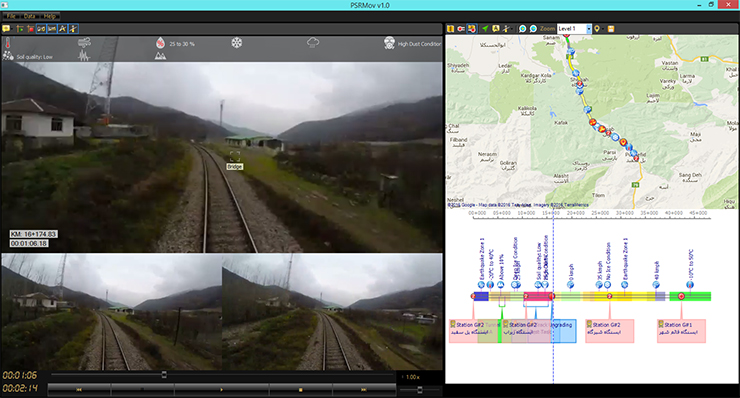Click the skip-to-end playback button
The width and height of the screenshot is (740, 398).
click(x=364, y=390)
